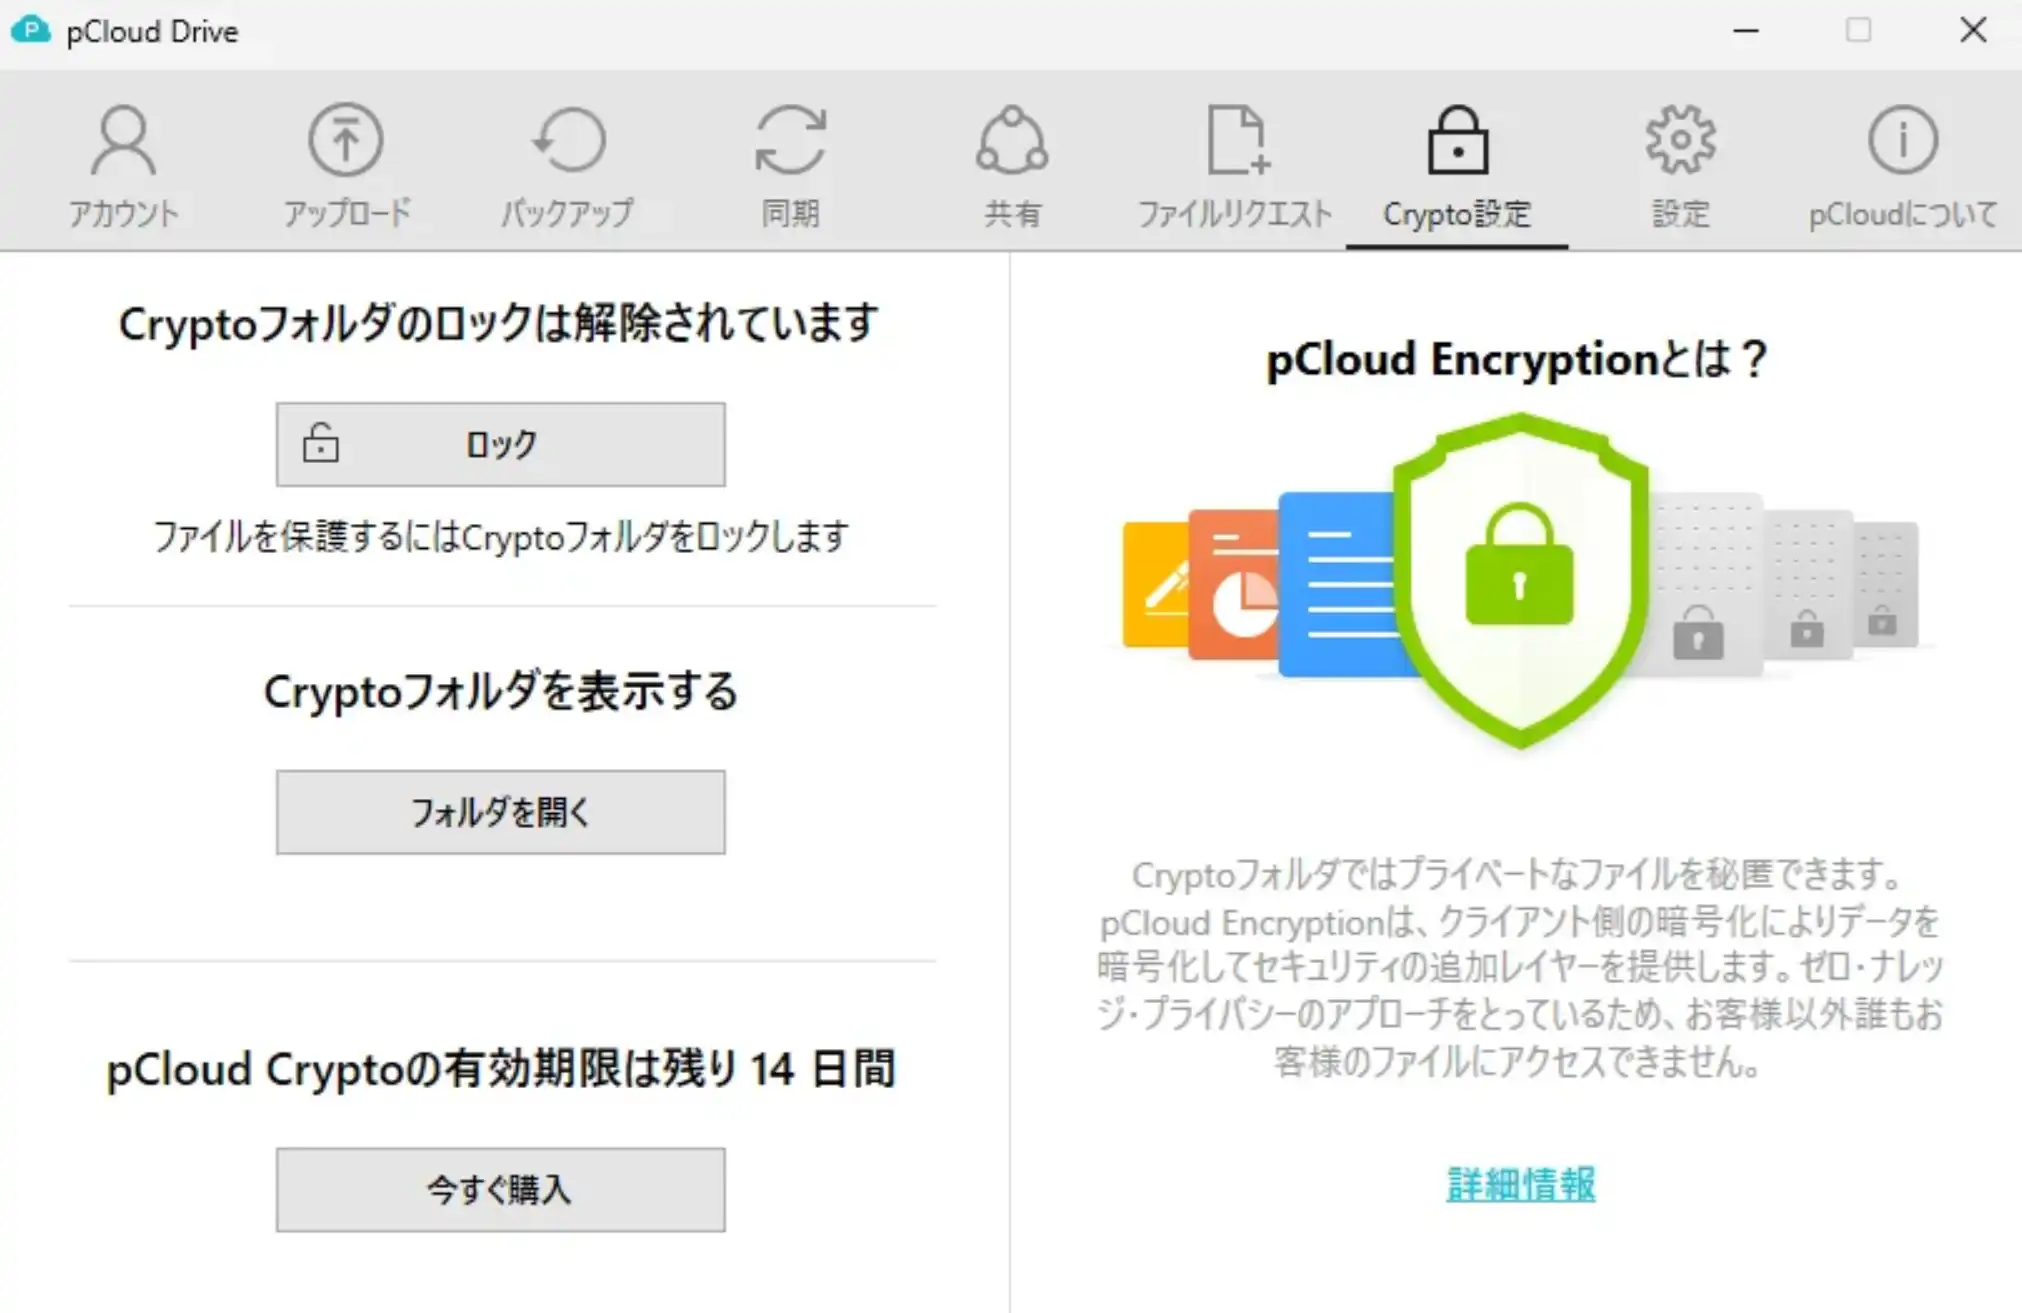Click the green shield padlock illustration
This screenshot has height=1313, width=2022.
(x=1520, y=580)
